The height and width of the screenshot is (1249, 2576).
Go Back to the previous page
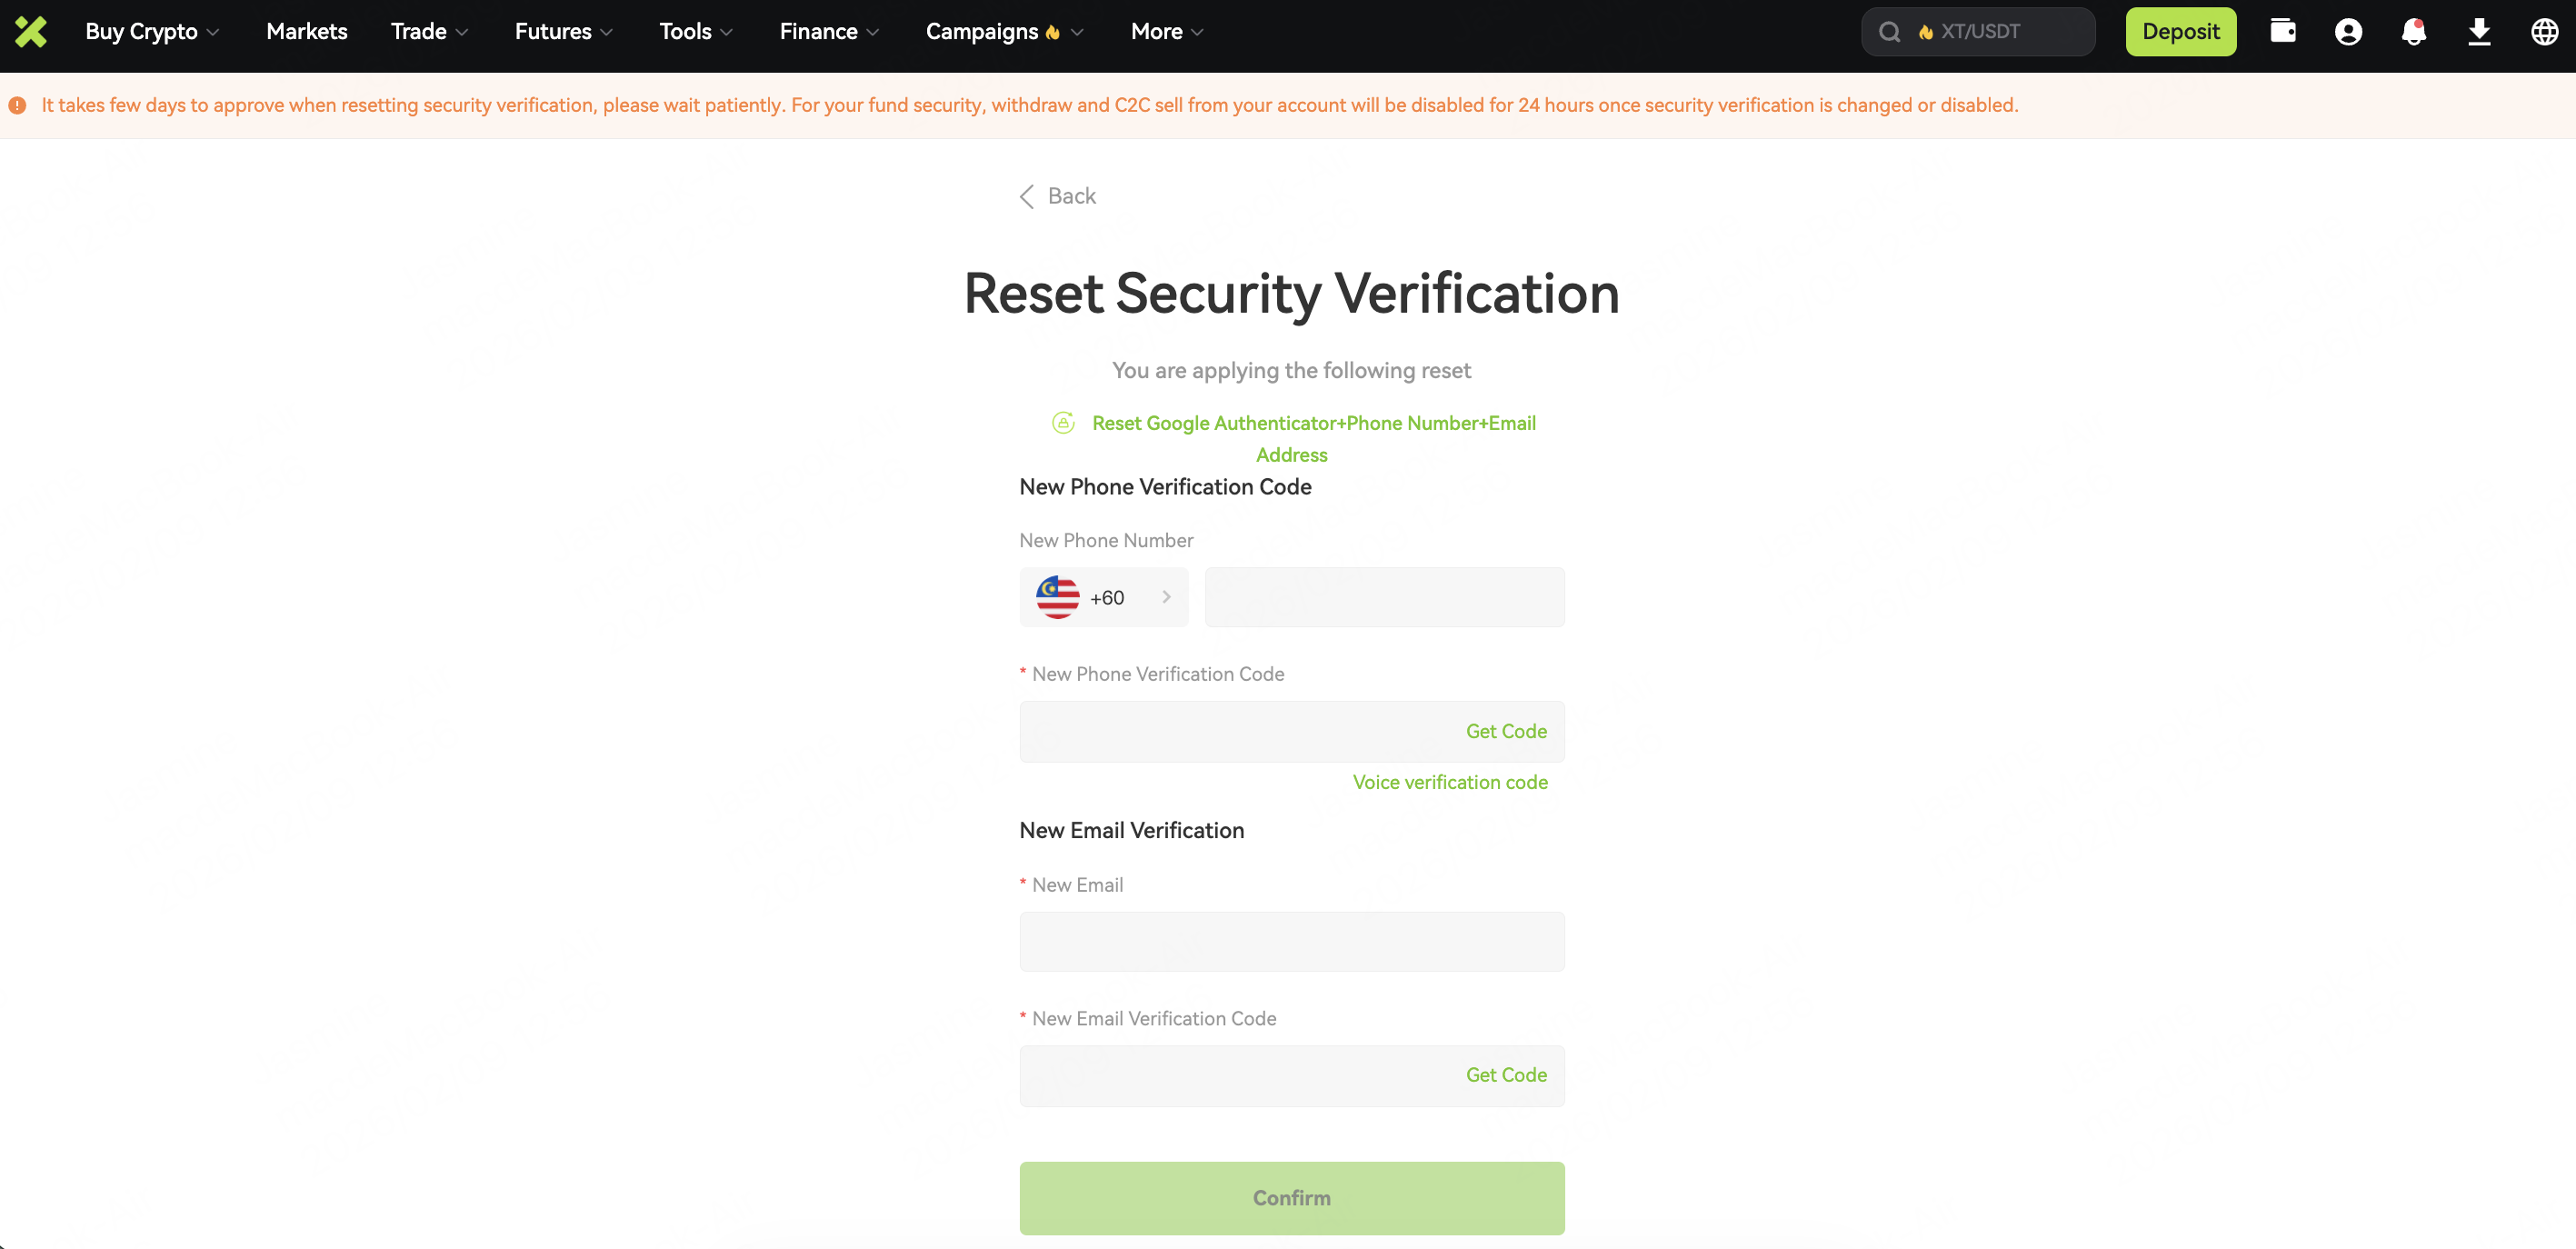[1058, 196]
